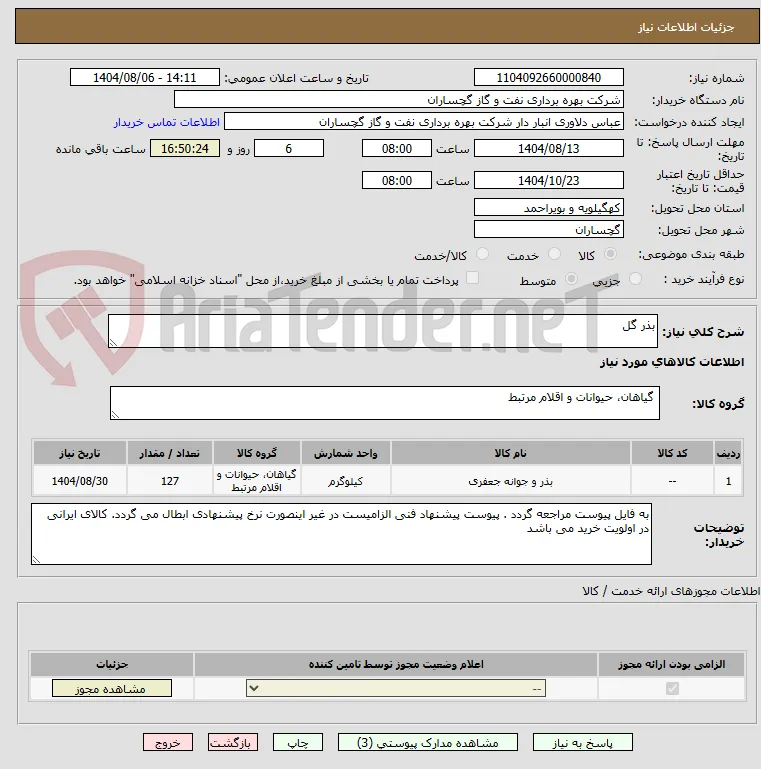Click the شرح کلی نیاز text area بذر گل
Image resolution: width=761 pixels, height=769 pixels.
[x=383, y=331]
